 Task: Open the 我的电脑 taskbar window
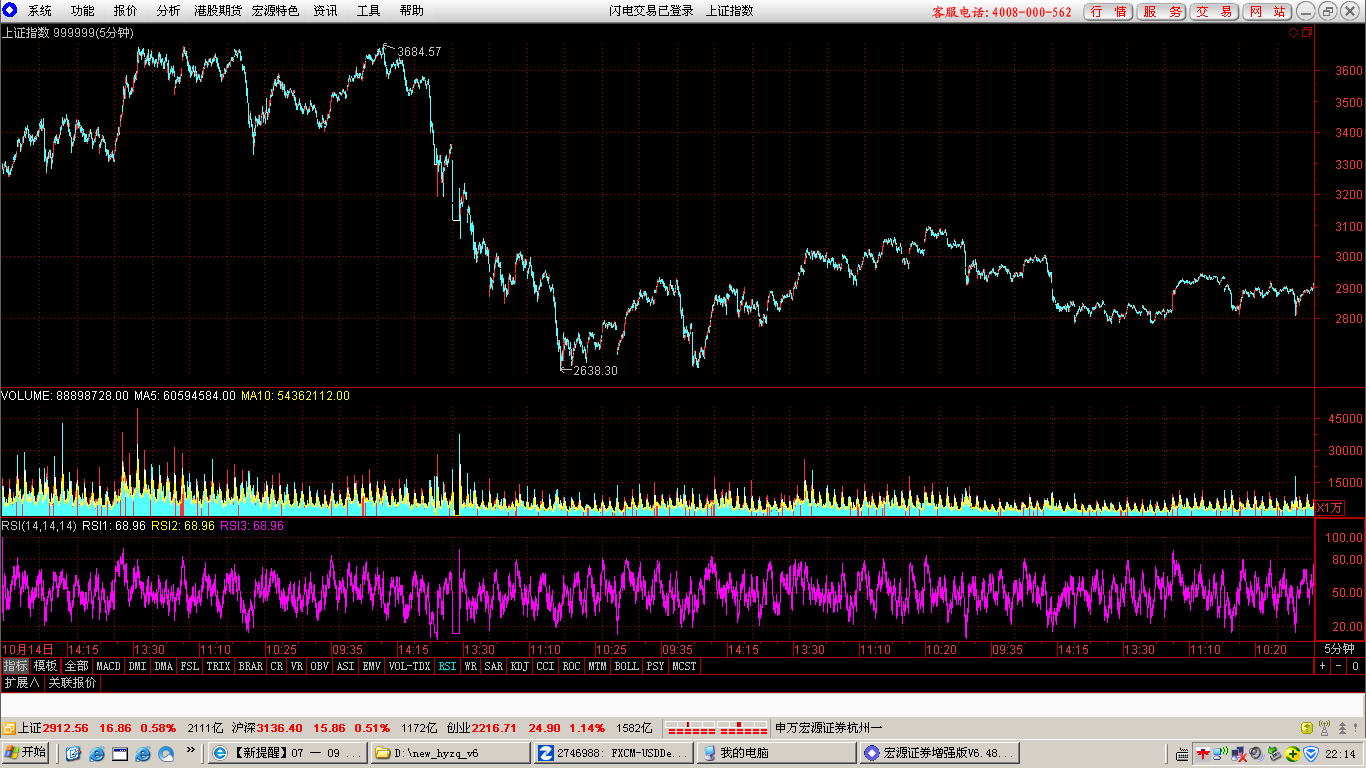[x=776, y=753]
